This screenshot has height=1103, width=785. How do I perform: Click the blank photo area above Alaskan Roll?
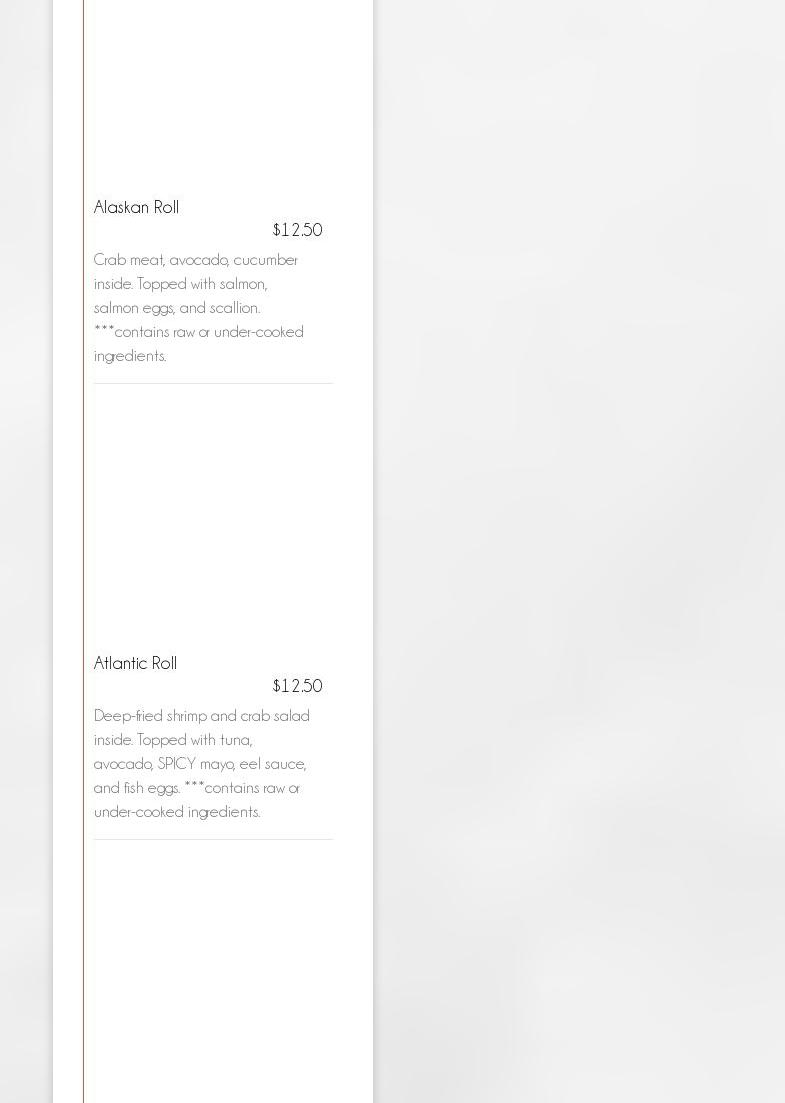click(x=213, y=90)
